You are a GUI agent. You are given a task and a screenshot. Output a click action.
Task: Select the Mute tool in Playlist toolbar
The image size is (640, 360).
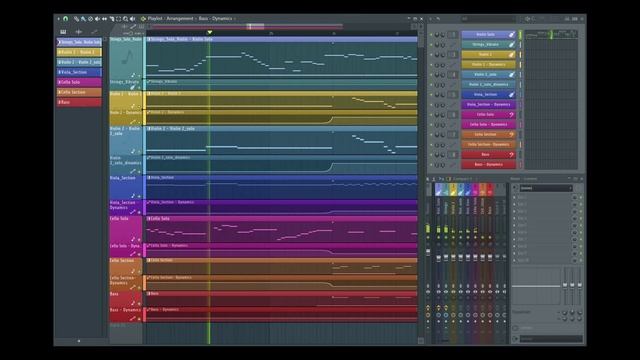tap(97, 19)
